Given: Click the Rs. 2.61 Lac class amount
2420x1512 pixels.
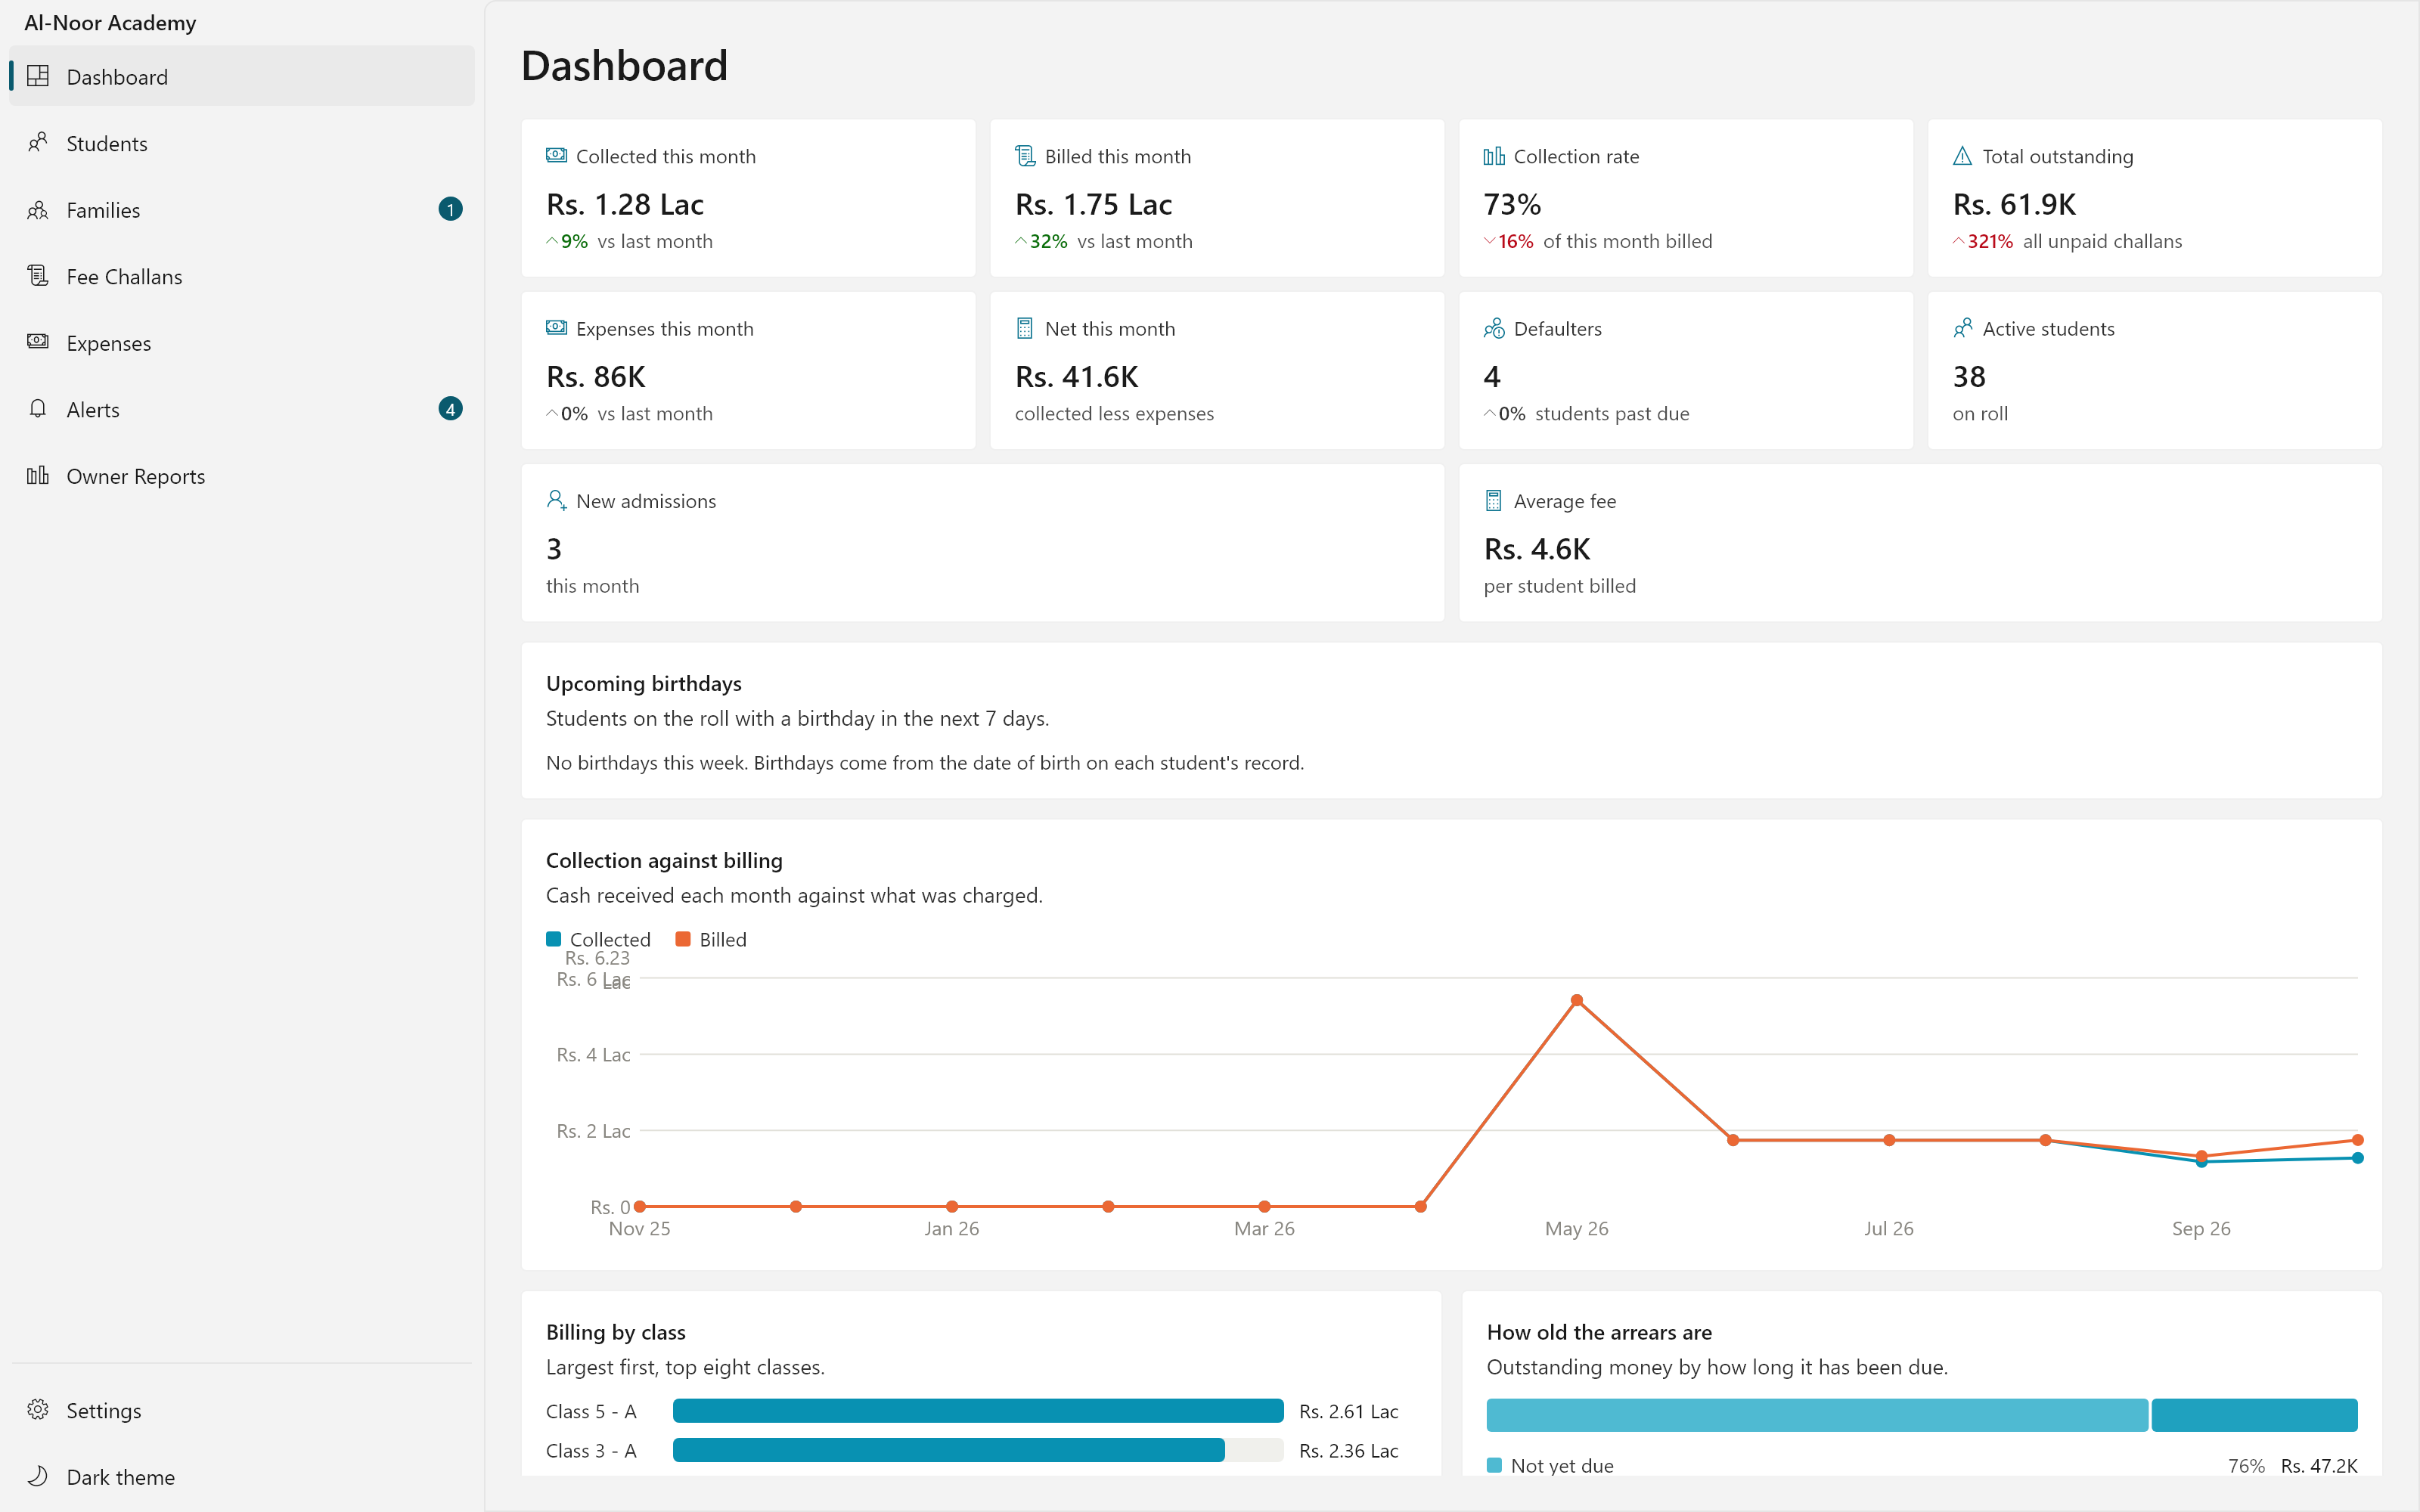Looking at the screenshot, I should [1348, 1411].
